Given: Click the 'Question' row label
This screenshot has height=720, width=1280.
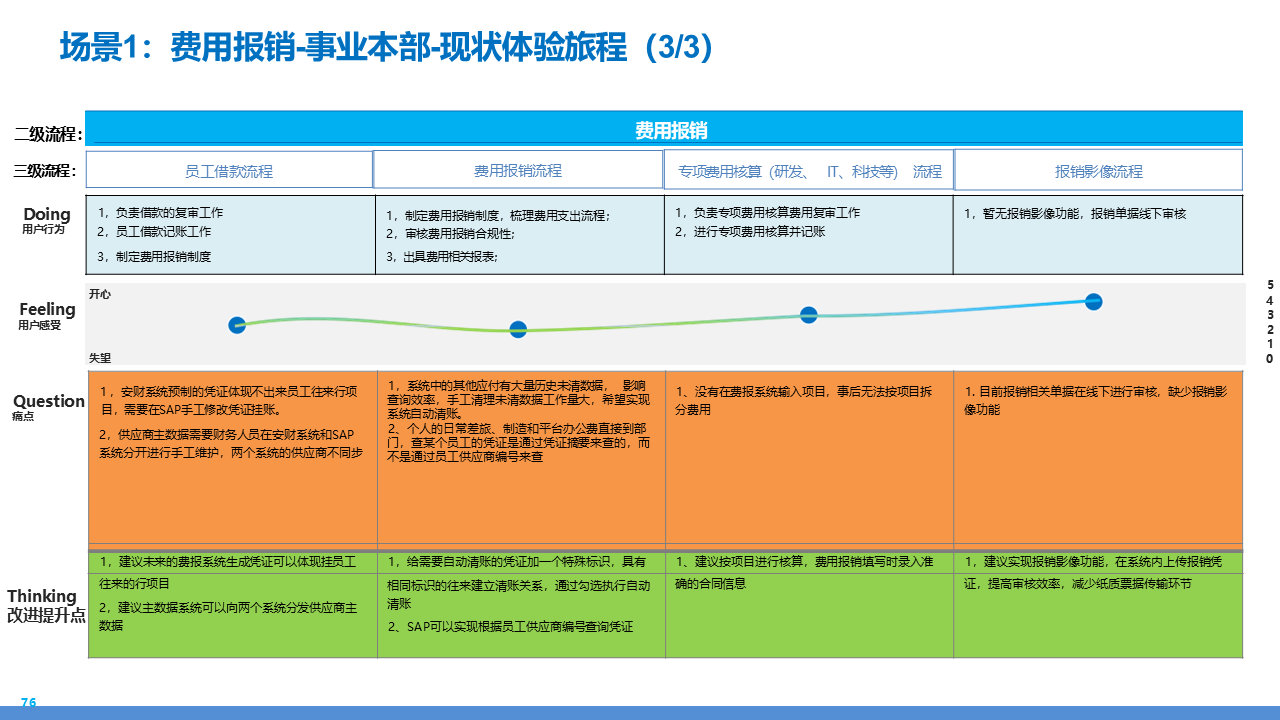Looking at the screenshot, I should click(49, 401).
